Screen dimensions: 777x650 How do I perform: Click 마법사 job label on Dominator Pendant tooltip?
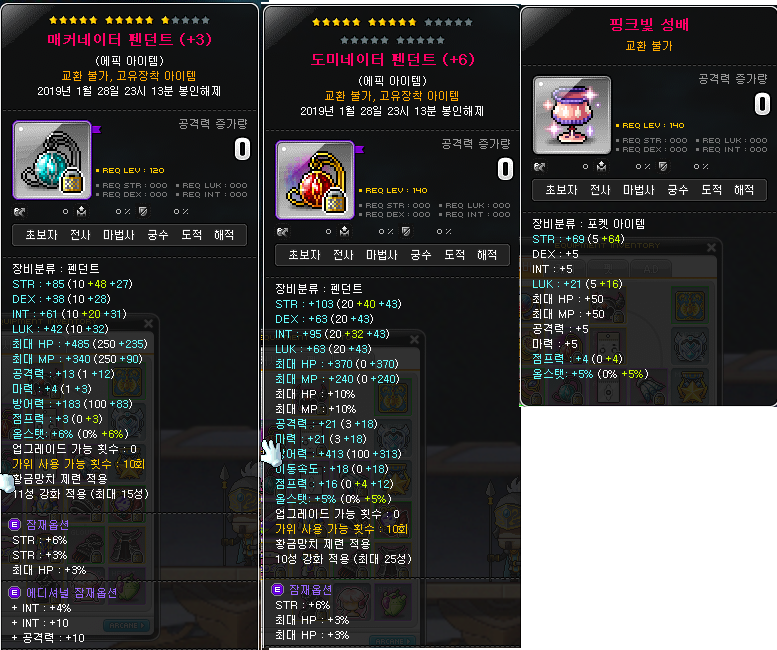coord(382,255)
